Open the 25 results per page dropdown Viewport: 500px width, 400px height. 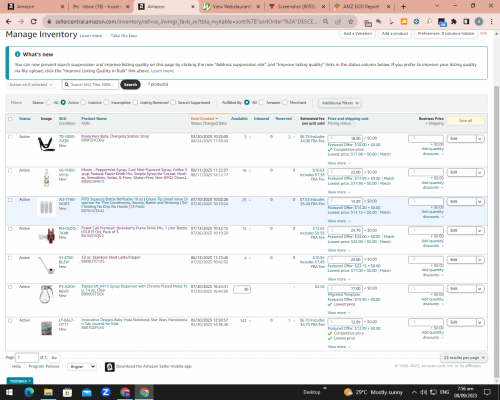coord(464,358)
